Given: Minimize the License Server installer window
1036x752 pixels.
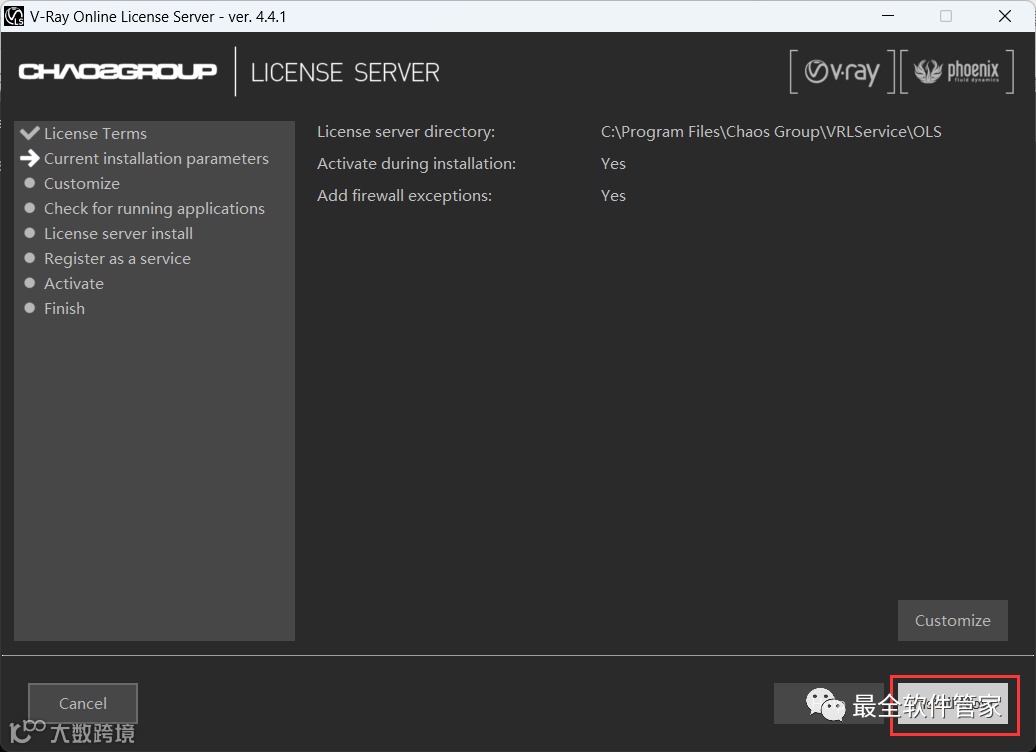Looking at the screenshot, I should [888, 16].
